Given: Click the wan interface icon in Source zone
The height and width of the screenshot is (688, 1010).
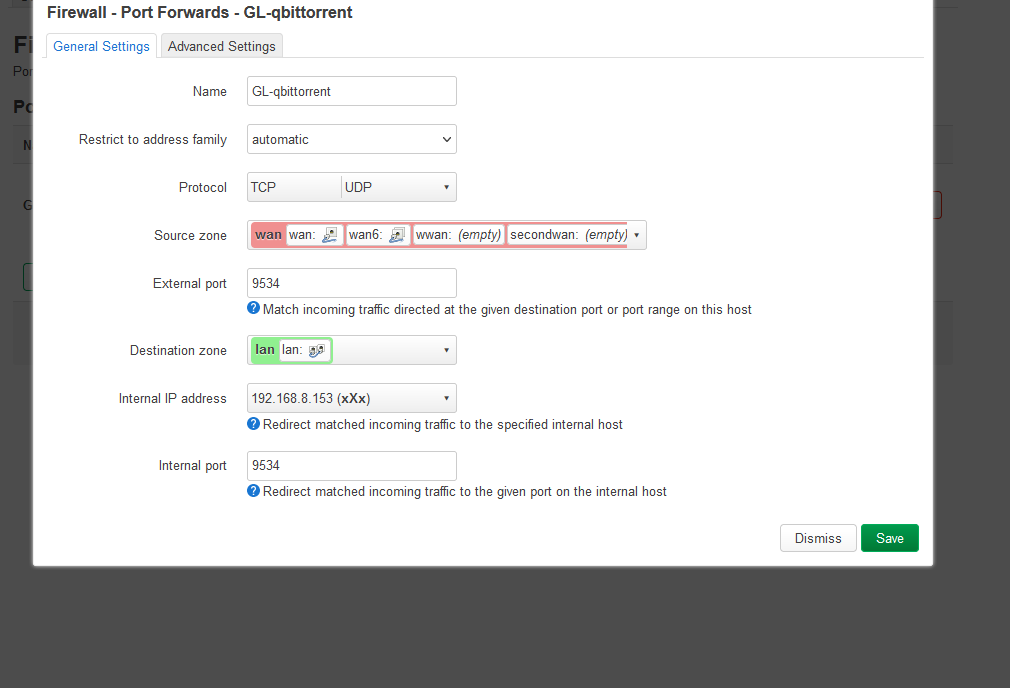Looking at the screenshot, I should pos(330,235).
